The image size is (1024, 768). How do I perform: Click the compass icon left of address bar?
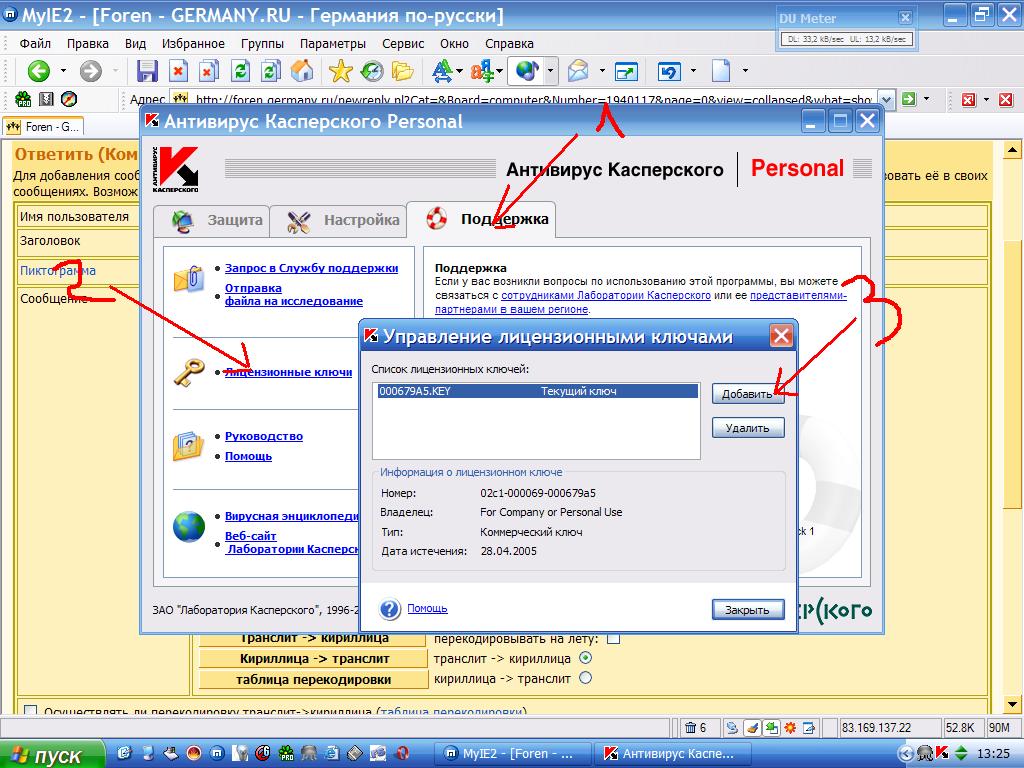(x=69, y=99)
